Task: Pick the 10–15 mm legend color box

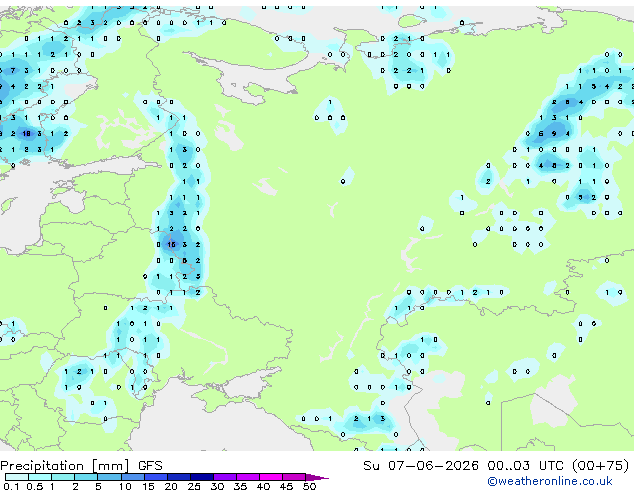Action: (x=133, y=477)
